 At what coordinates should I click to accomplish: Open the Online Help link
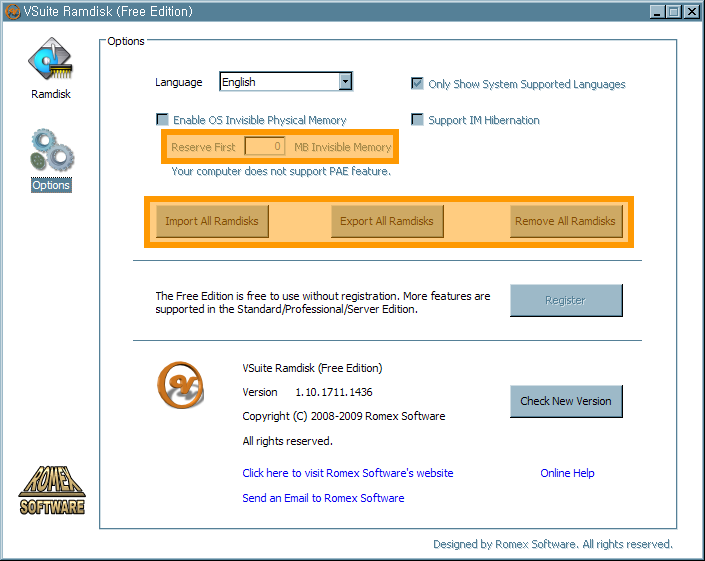point(567,473)
